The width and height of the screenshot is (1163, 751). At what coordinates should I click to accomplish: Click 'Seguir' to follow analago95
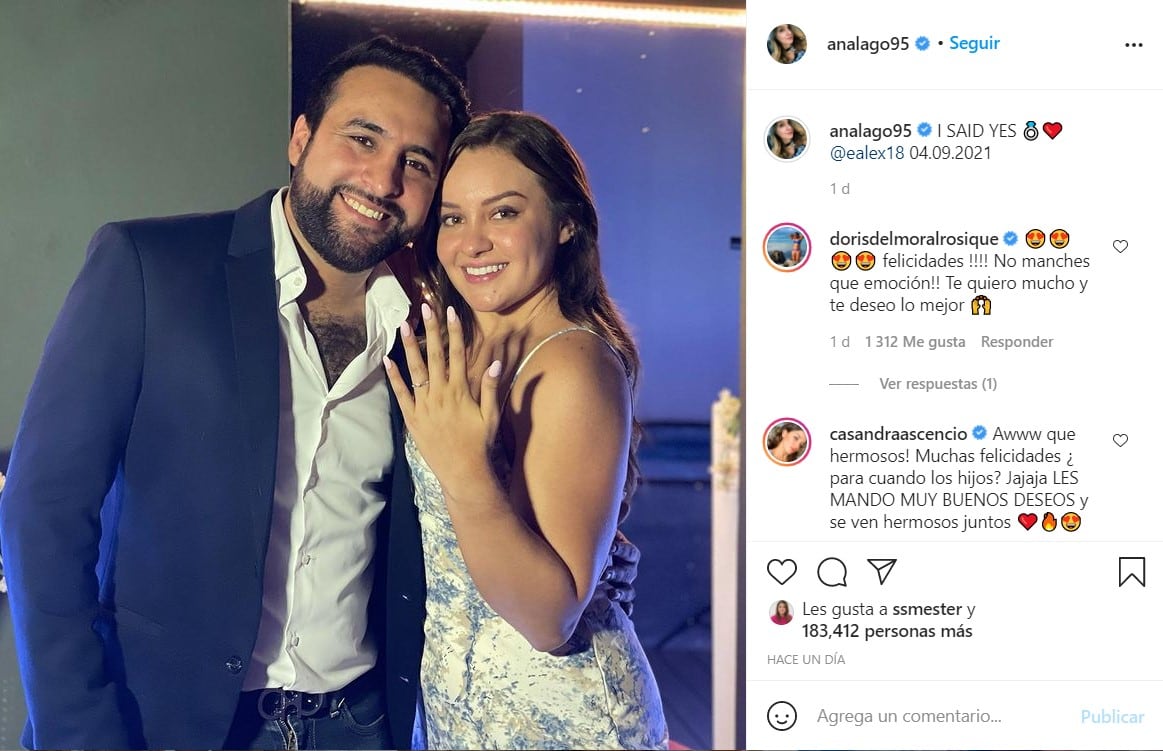(973, 43)
